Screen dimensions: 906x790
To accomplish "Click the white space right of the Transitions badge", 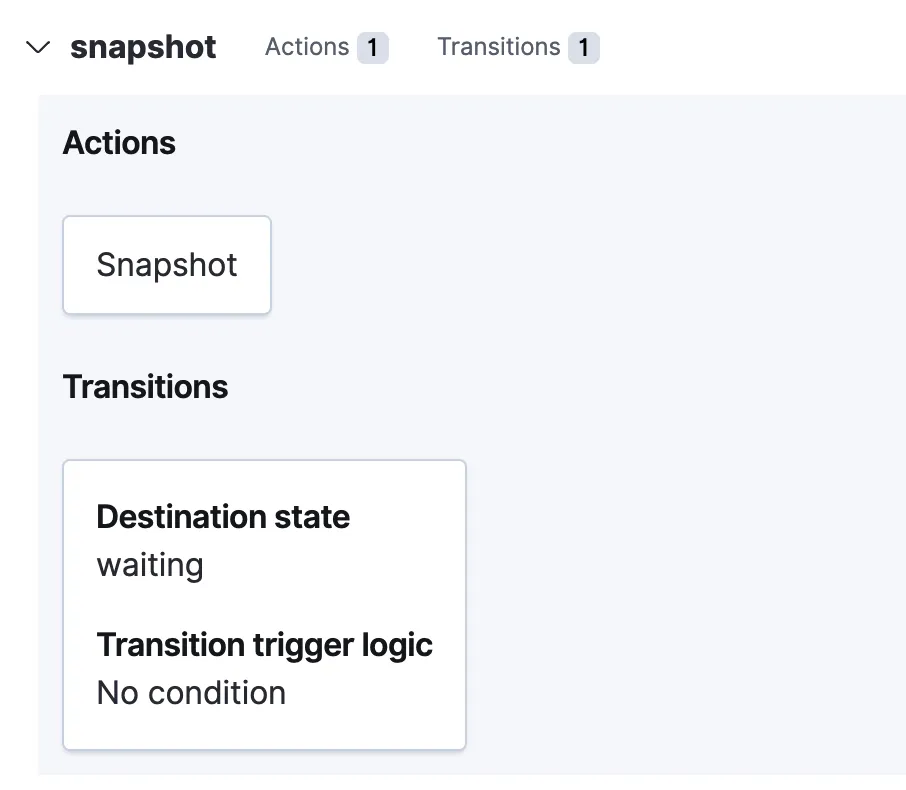I will click(750, 48).
